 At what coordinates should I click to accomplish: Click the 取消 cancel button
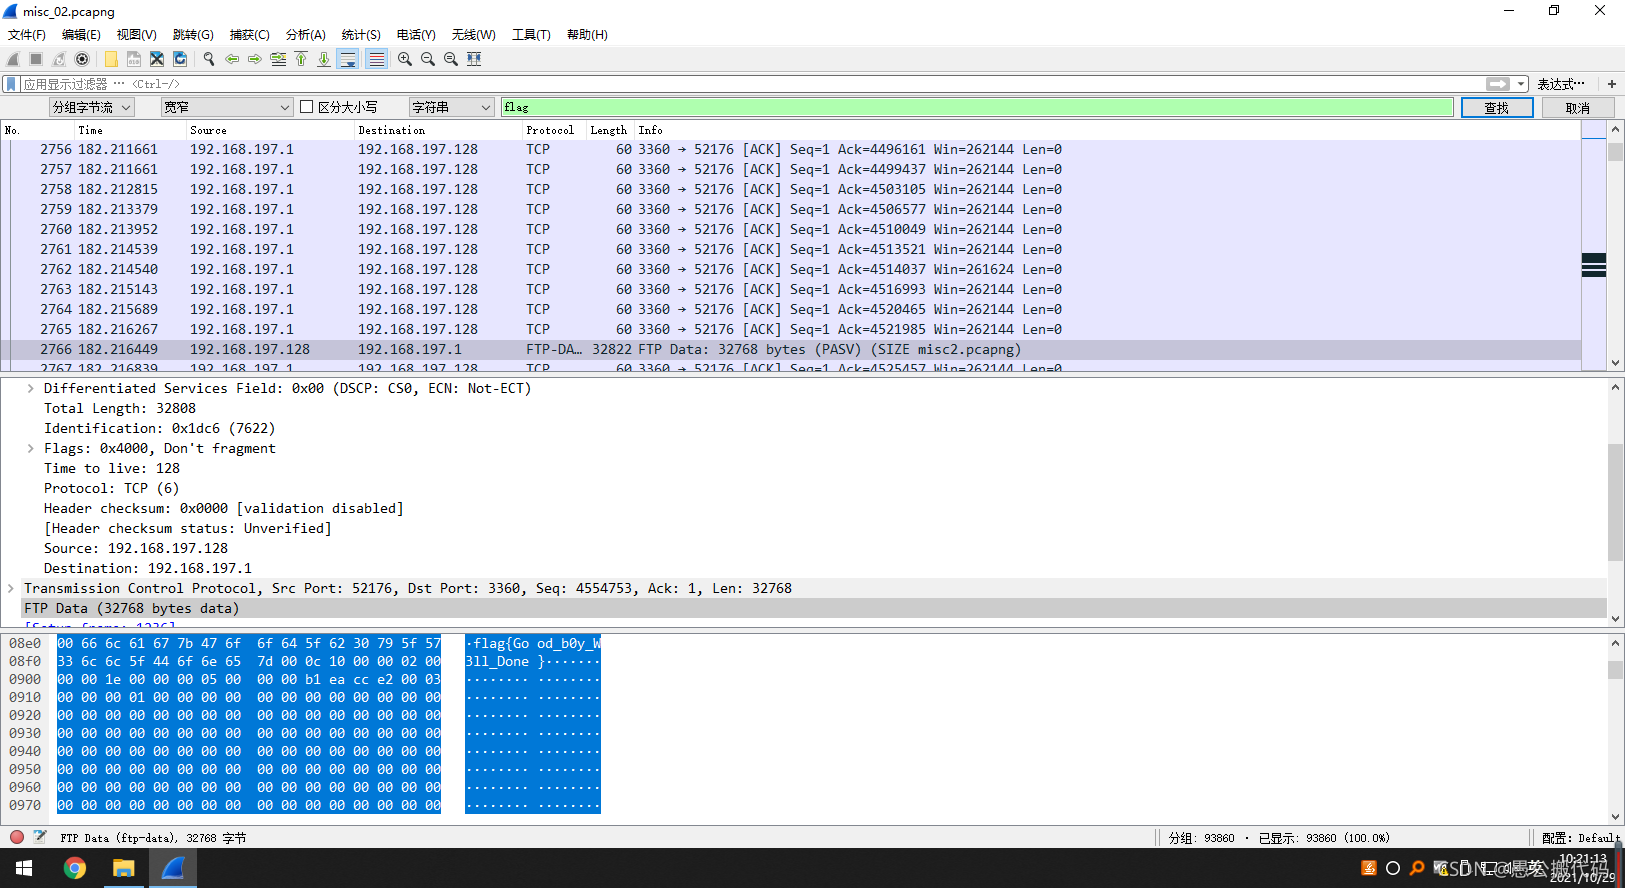1578,108
